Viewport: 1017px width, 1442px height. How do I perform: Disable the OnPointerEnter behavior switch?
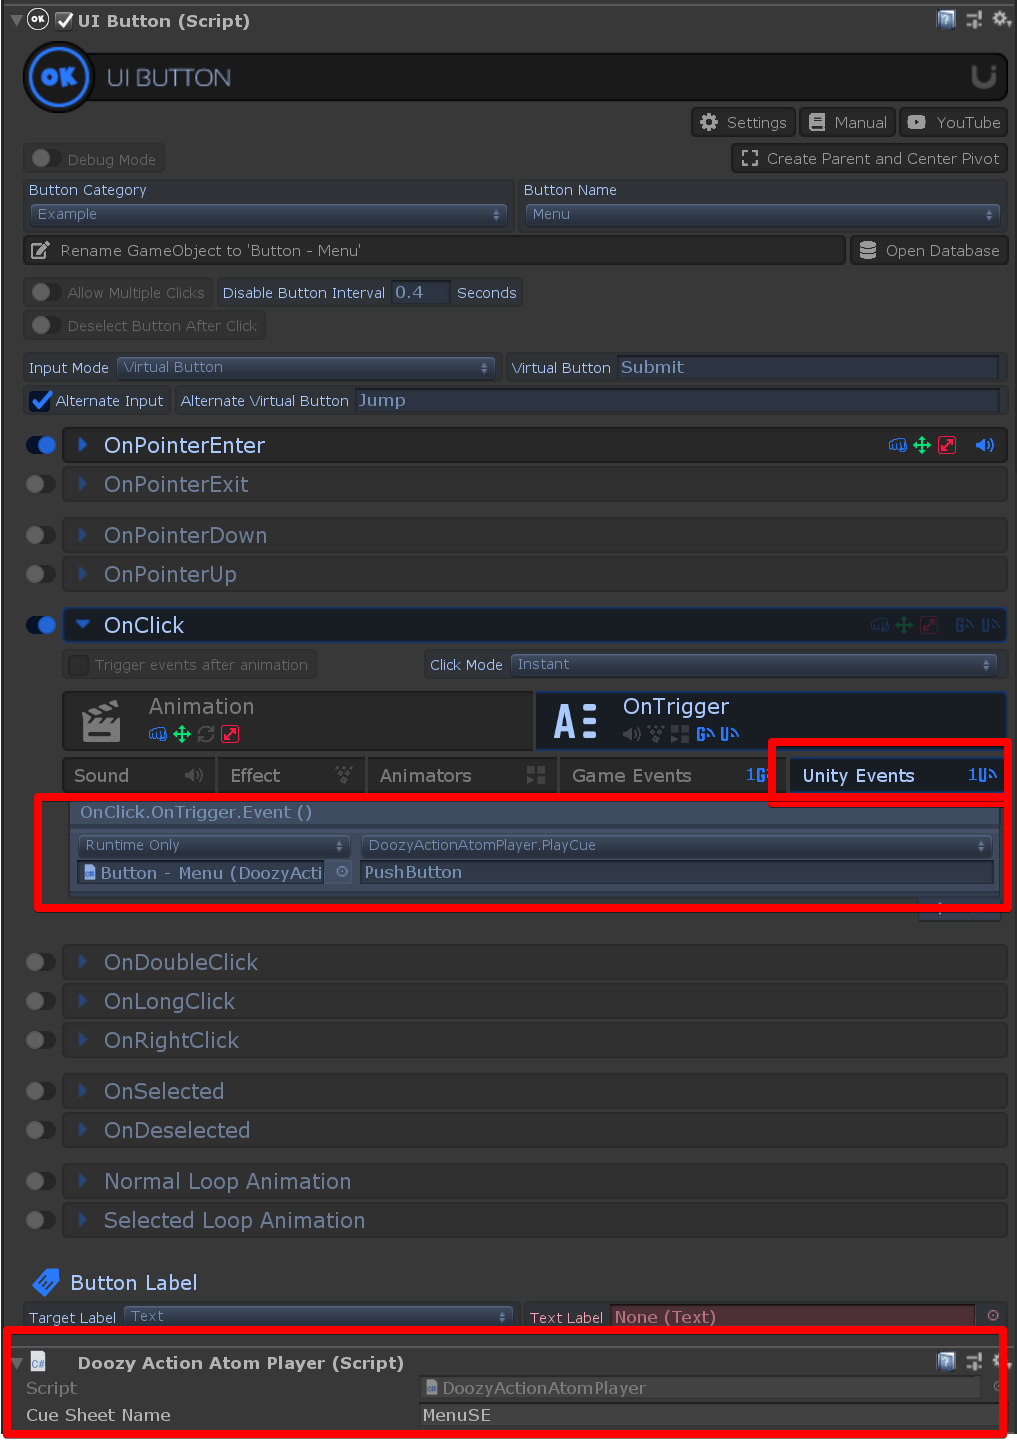[42, 446]
